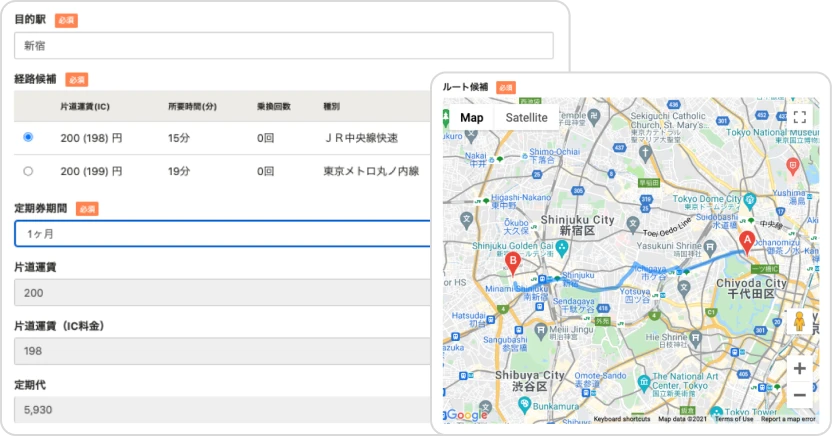Image resolution: width=832 pixels, height=436 pixels.
Task: Open the 定期券期間 dropdown showing 1ヶ月
Action: (223, 234)
